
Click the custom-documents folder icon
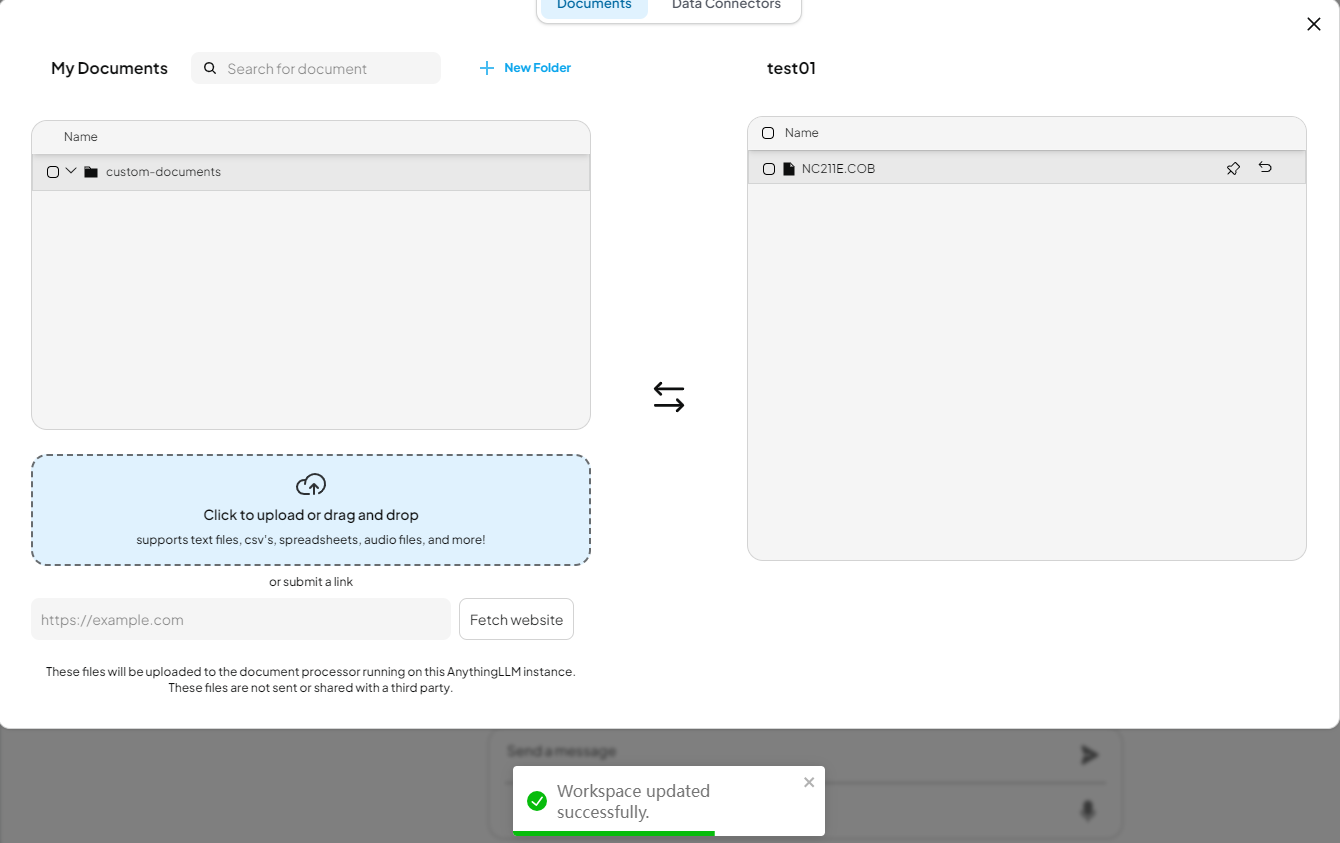(x=91, y=172)
